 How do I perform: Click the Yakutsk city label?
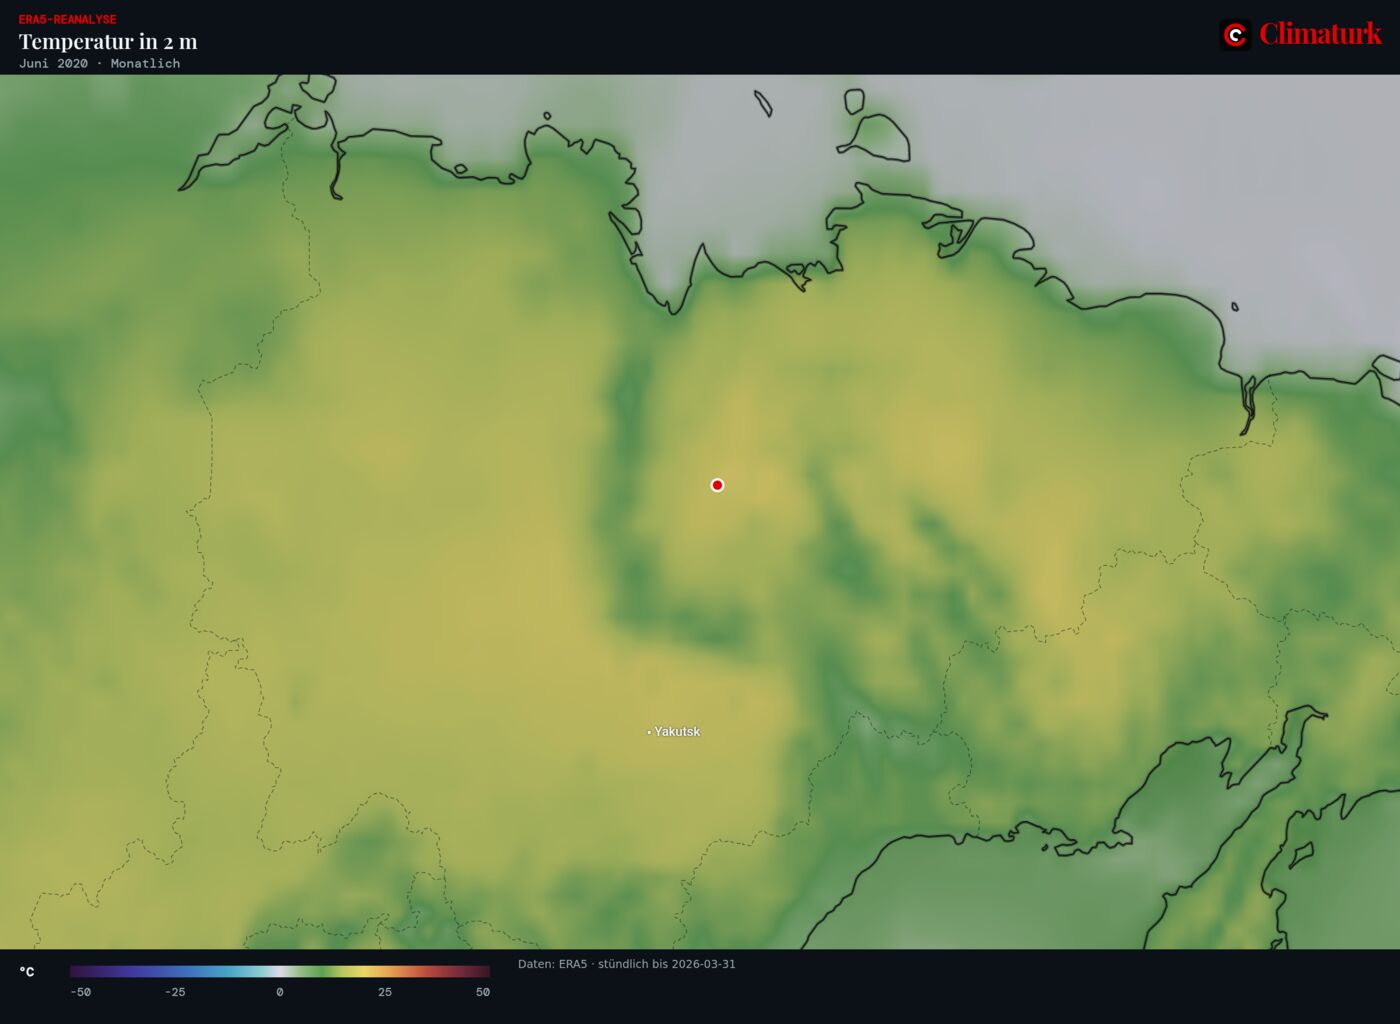point(677,732)
